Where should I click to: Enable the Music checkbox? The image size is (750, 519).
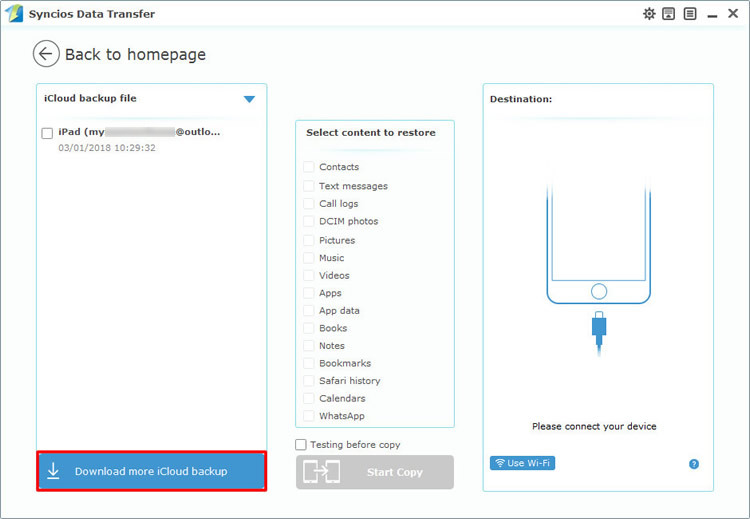tap(309, 258)
